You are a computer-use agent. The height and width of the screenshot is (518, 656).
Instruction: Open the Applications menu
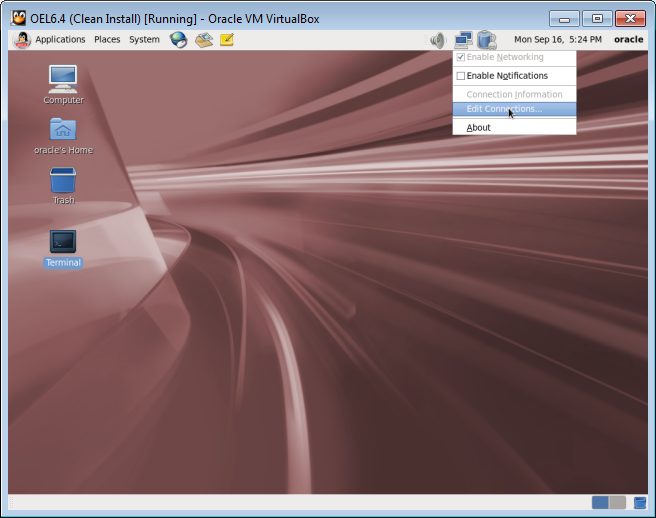60,39
